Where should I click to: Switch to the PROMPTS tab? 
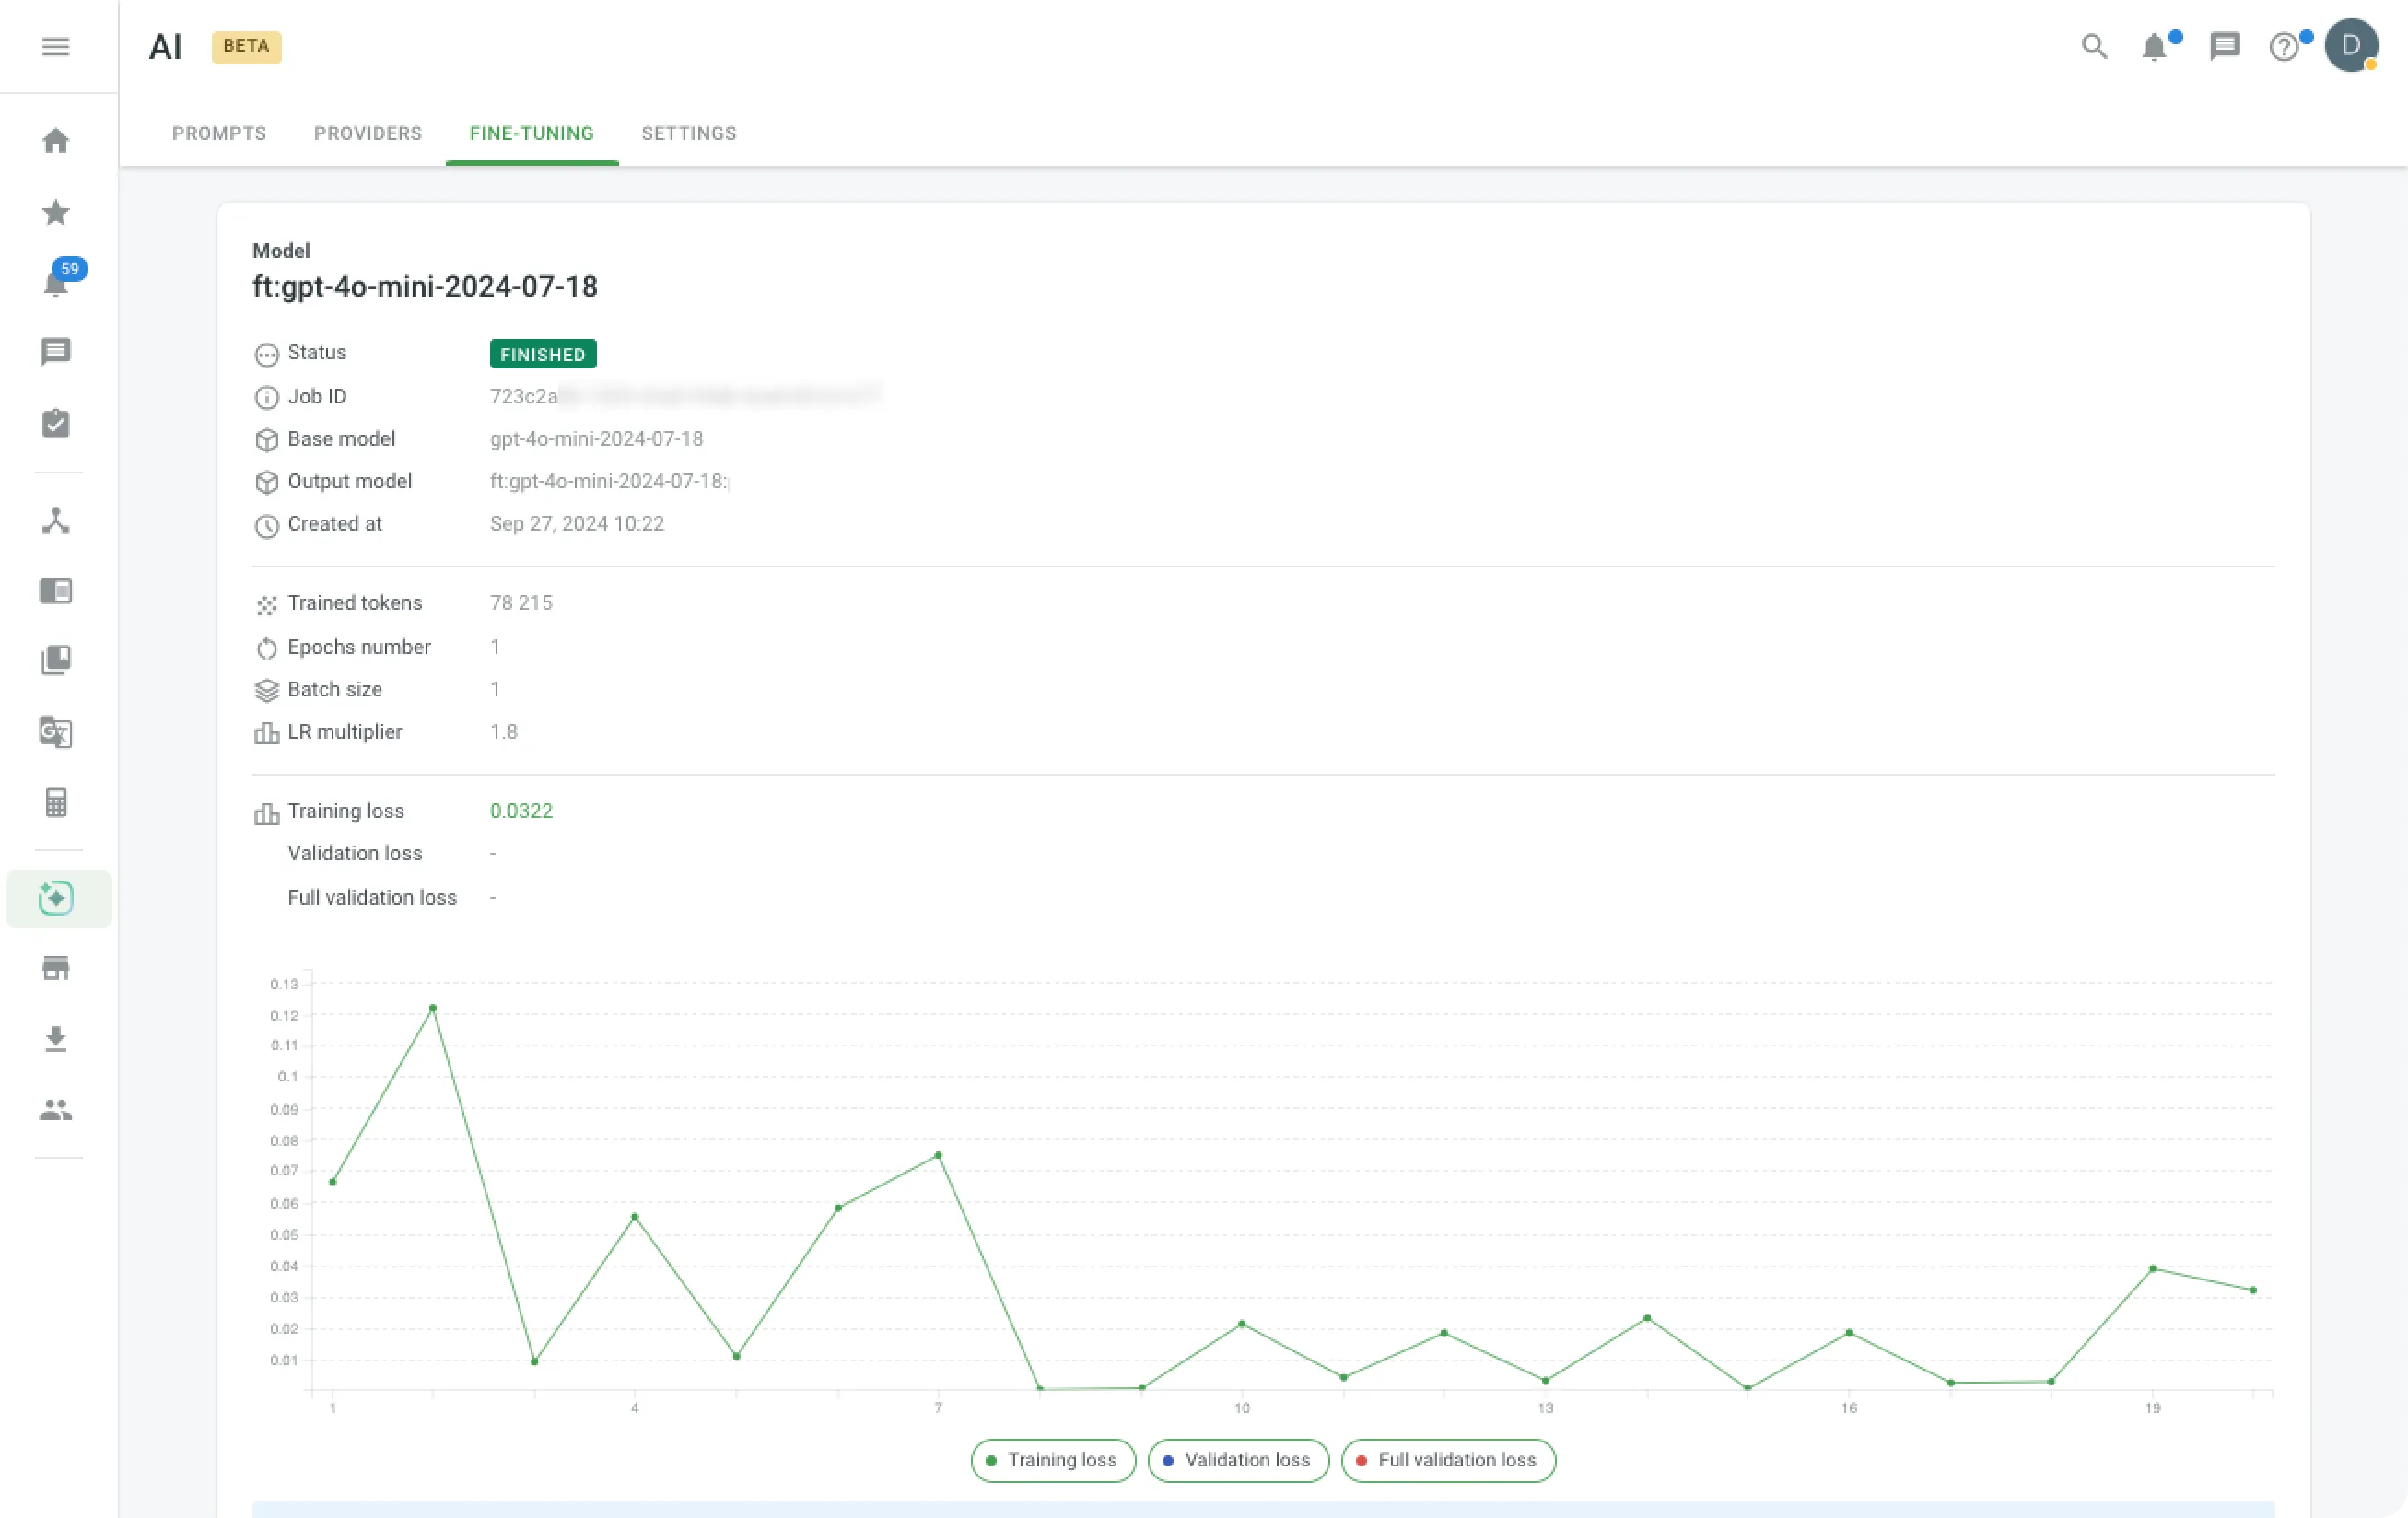tap(219, 133)
